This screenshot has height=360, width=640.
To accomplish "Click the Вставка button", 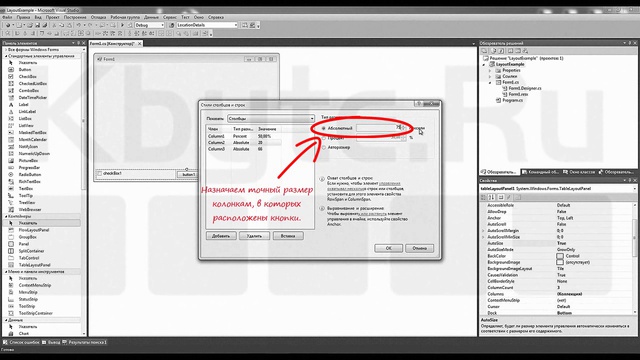I will click(288, 236).
